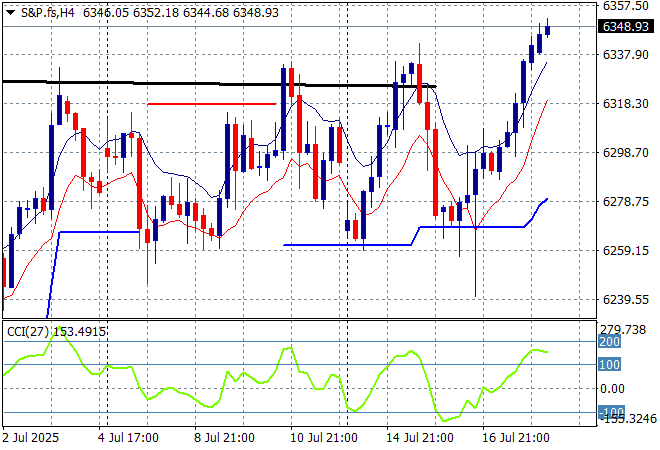Select the short red horizontal line
660x450 pixels.
pyautogui.click(x=210, y=103)
